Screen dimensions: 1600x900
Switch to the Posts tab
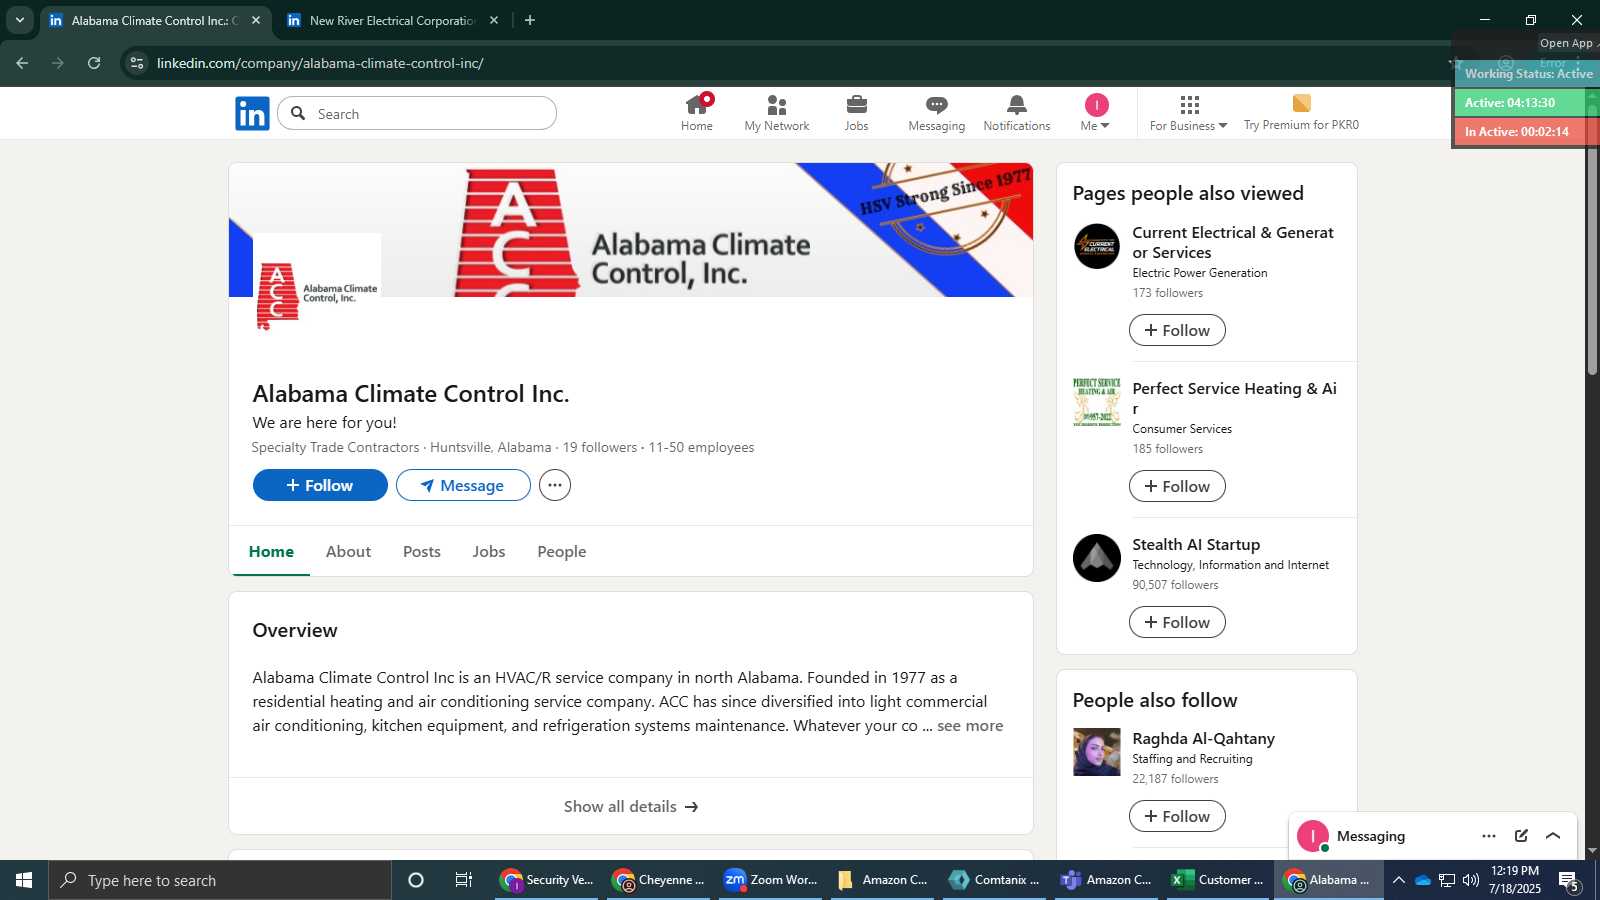[x=422, y=551]
